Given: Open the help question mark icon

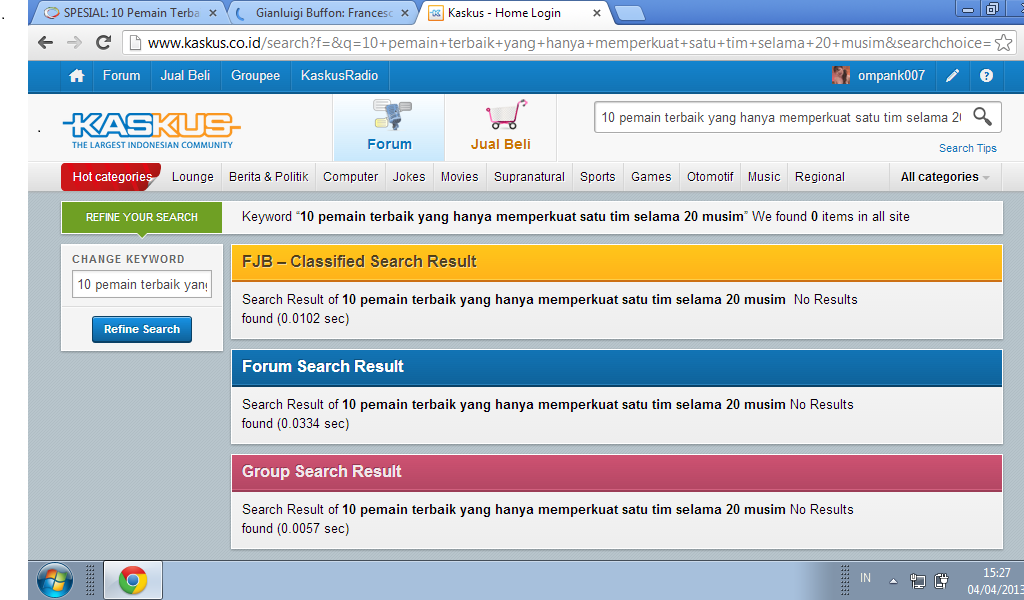Looking at the screenshot, I should coord(986,76).
